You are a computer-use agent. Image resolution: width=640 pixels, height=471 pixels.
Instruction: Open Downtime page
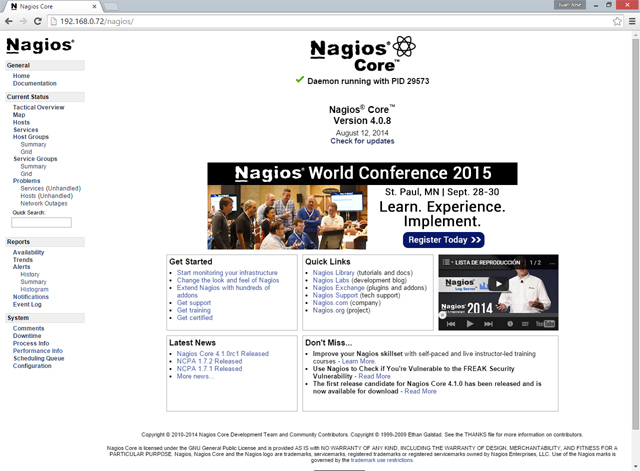coord(27,335)
